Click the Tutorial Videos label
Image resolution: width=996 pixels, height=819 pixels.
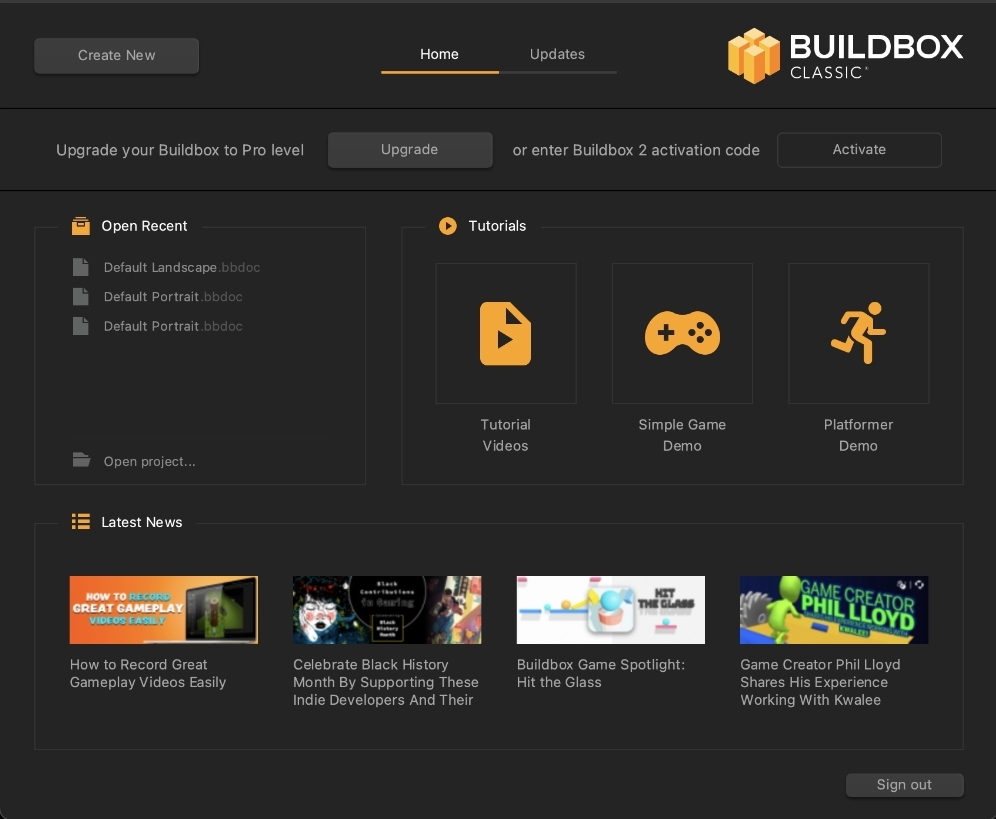click(x=505, y=435)
